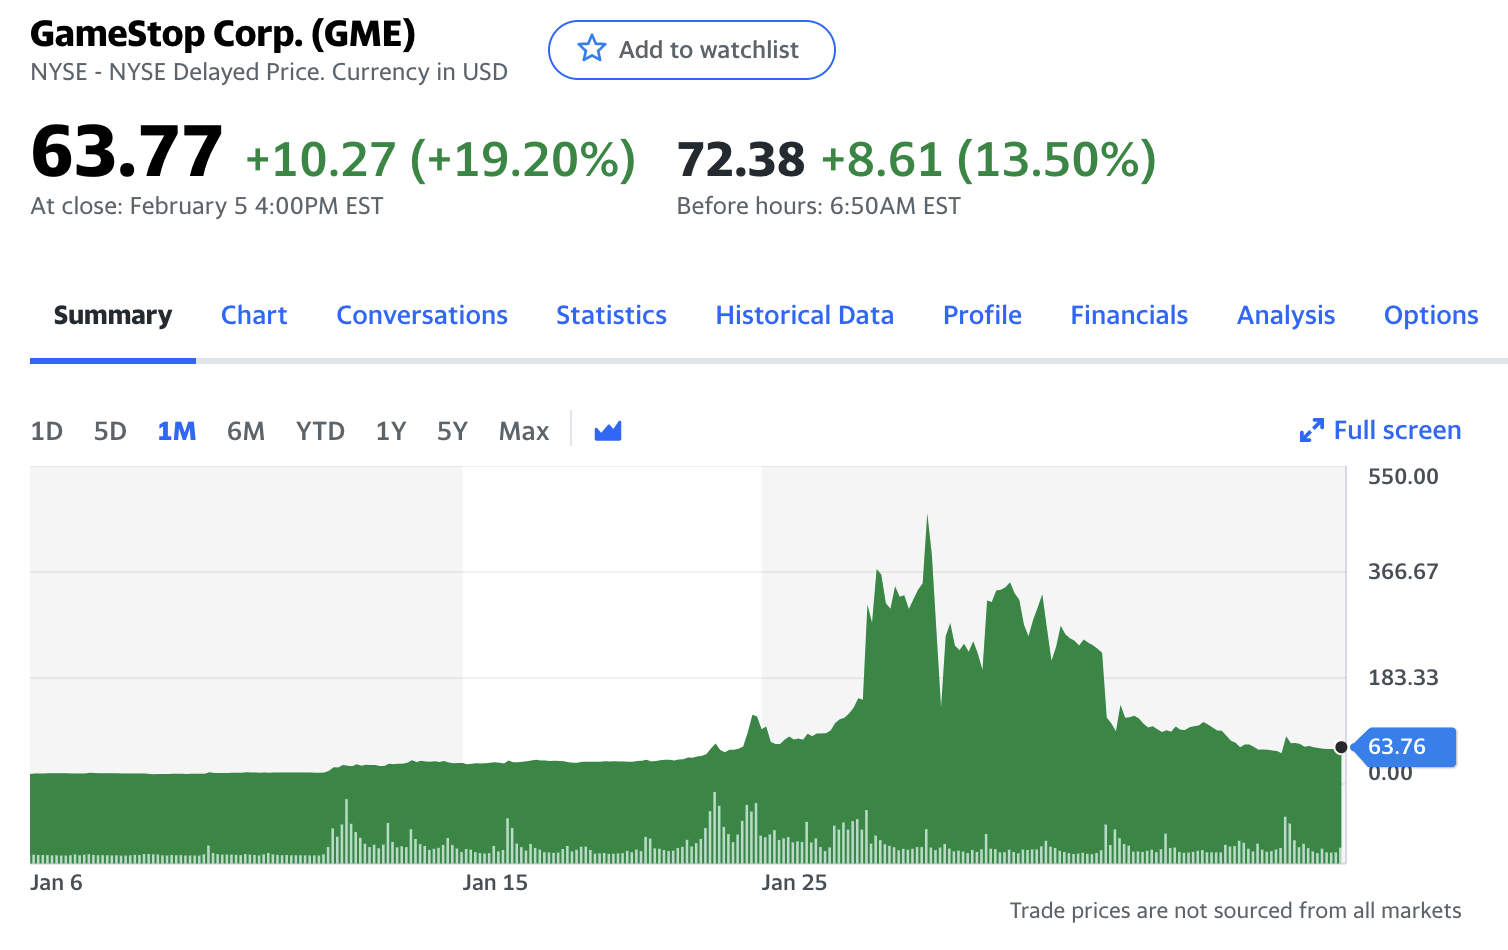This screenshot has width=1508, height=950.
Task: Click the pre-market price 72.38
Action: (x=741, y=160)
